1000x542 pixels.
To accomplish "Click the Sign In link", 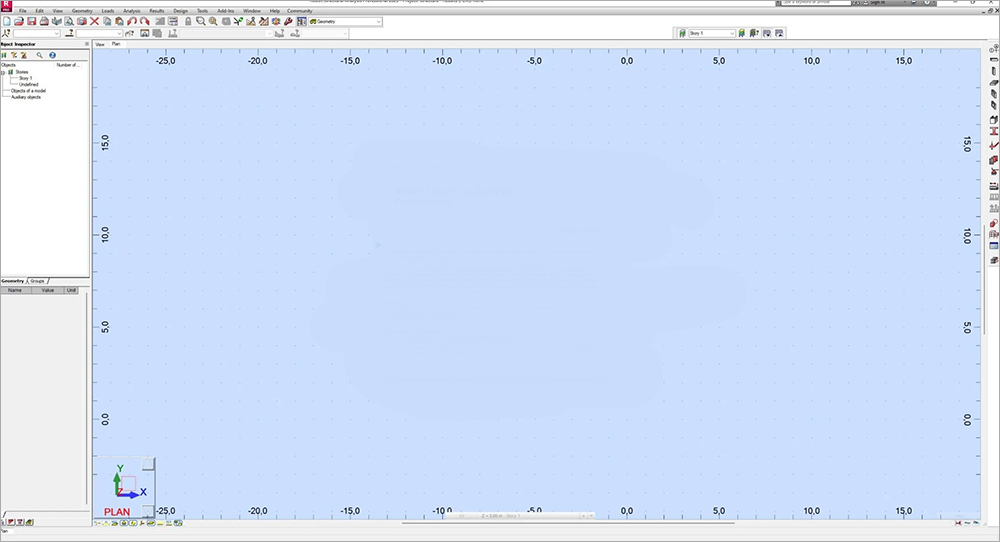I will point(878,3).
